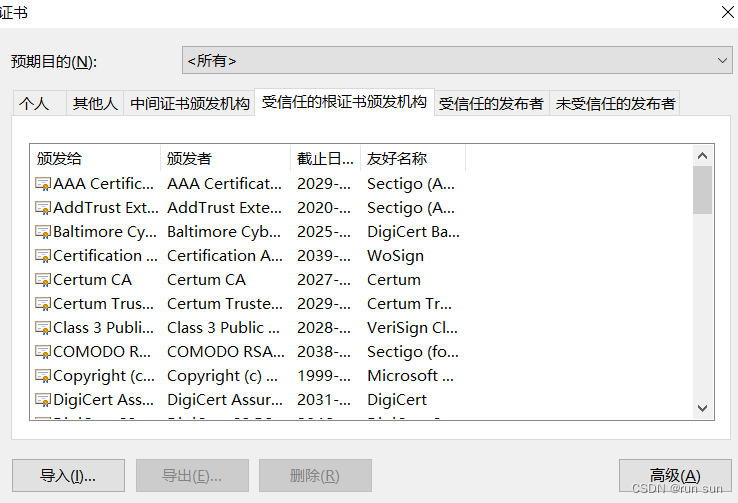Select the AAA Certificate Services certificate icon

pyautogui.click(x=43, y=184)
